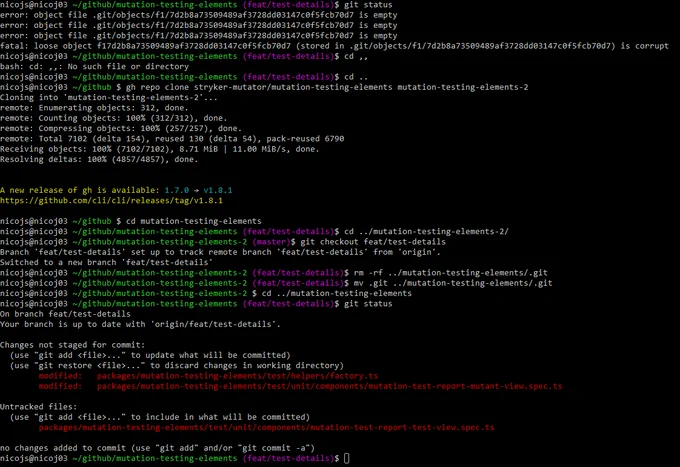This screenshot has height=467, width=680.
Task: Click "Branch 'feat/test-details' set up to track" line
Action: coord(220,252)
